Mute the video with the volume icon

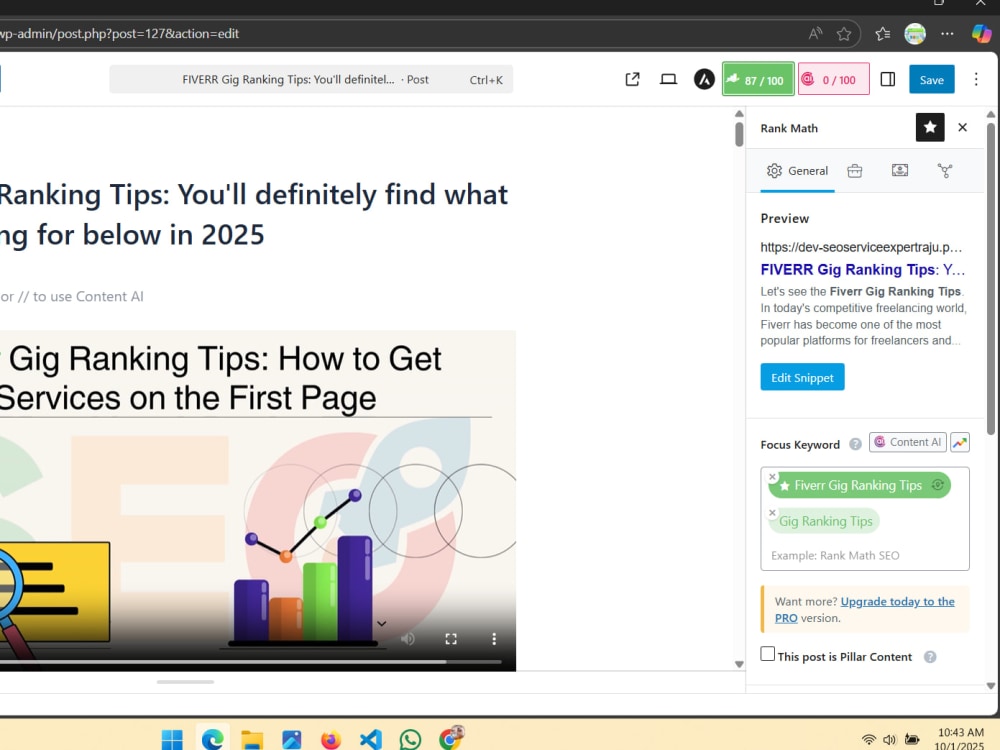pos(408,638)
